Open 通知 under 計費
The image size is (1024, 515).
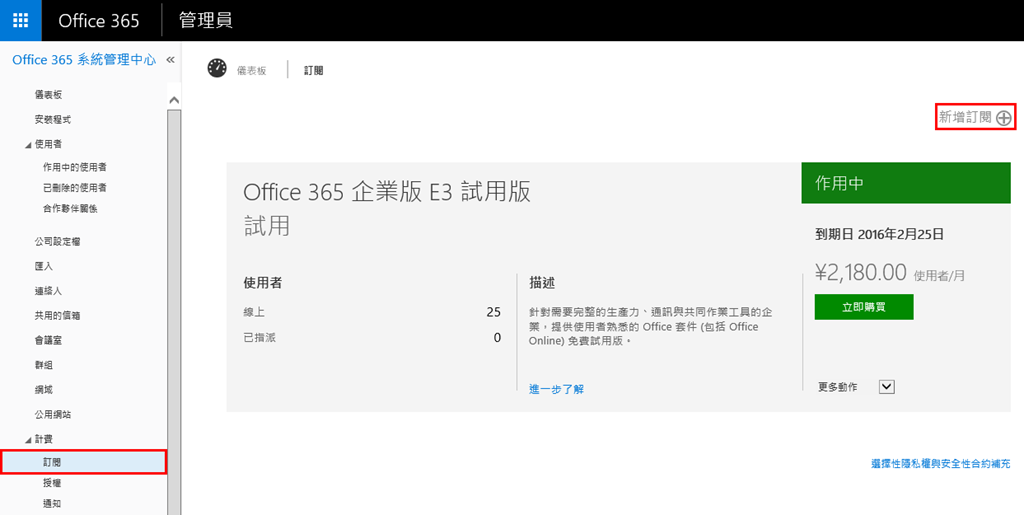point(52,503)
